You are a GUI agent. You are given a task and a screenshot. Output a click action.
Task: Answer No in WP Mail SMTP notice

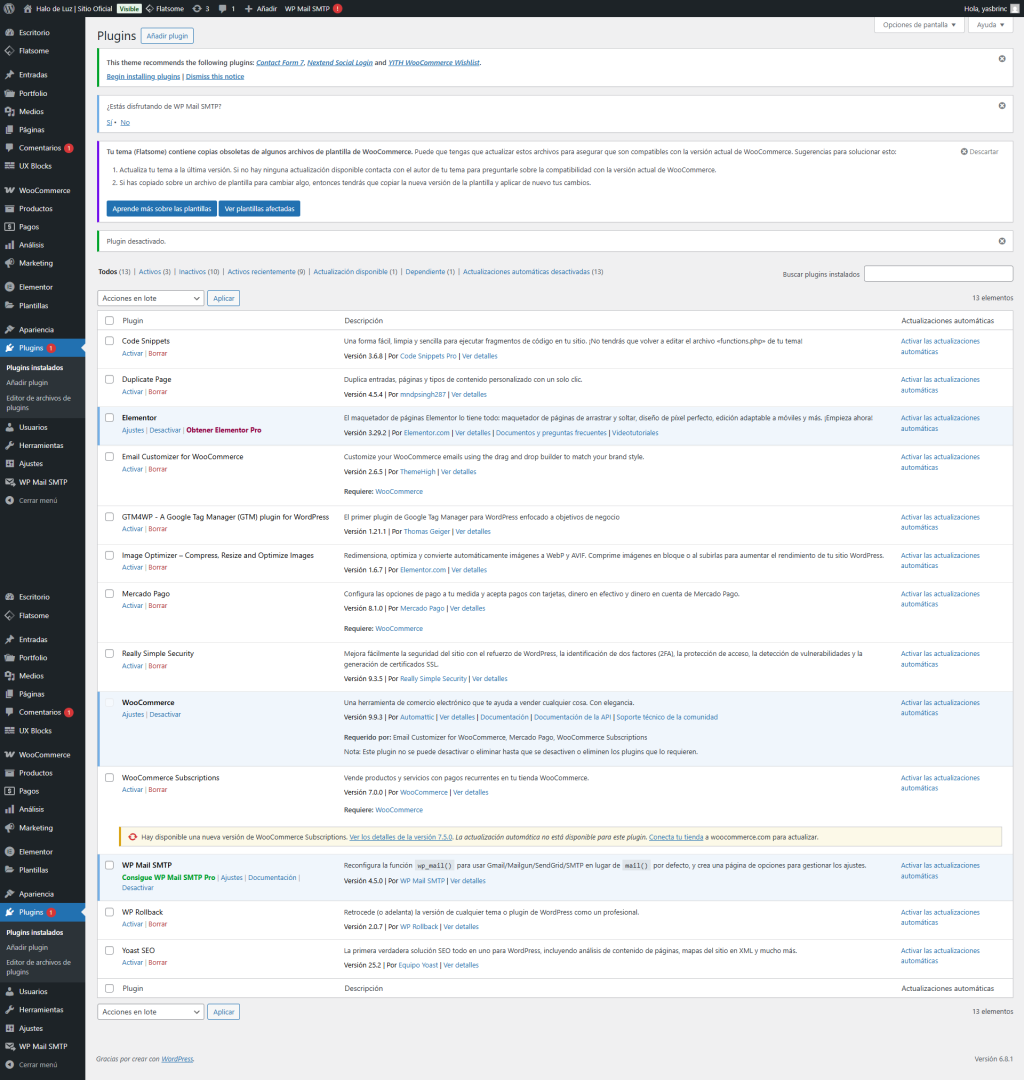click(125, 123)
